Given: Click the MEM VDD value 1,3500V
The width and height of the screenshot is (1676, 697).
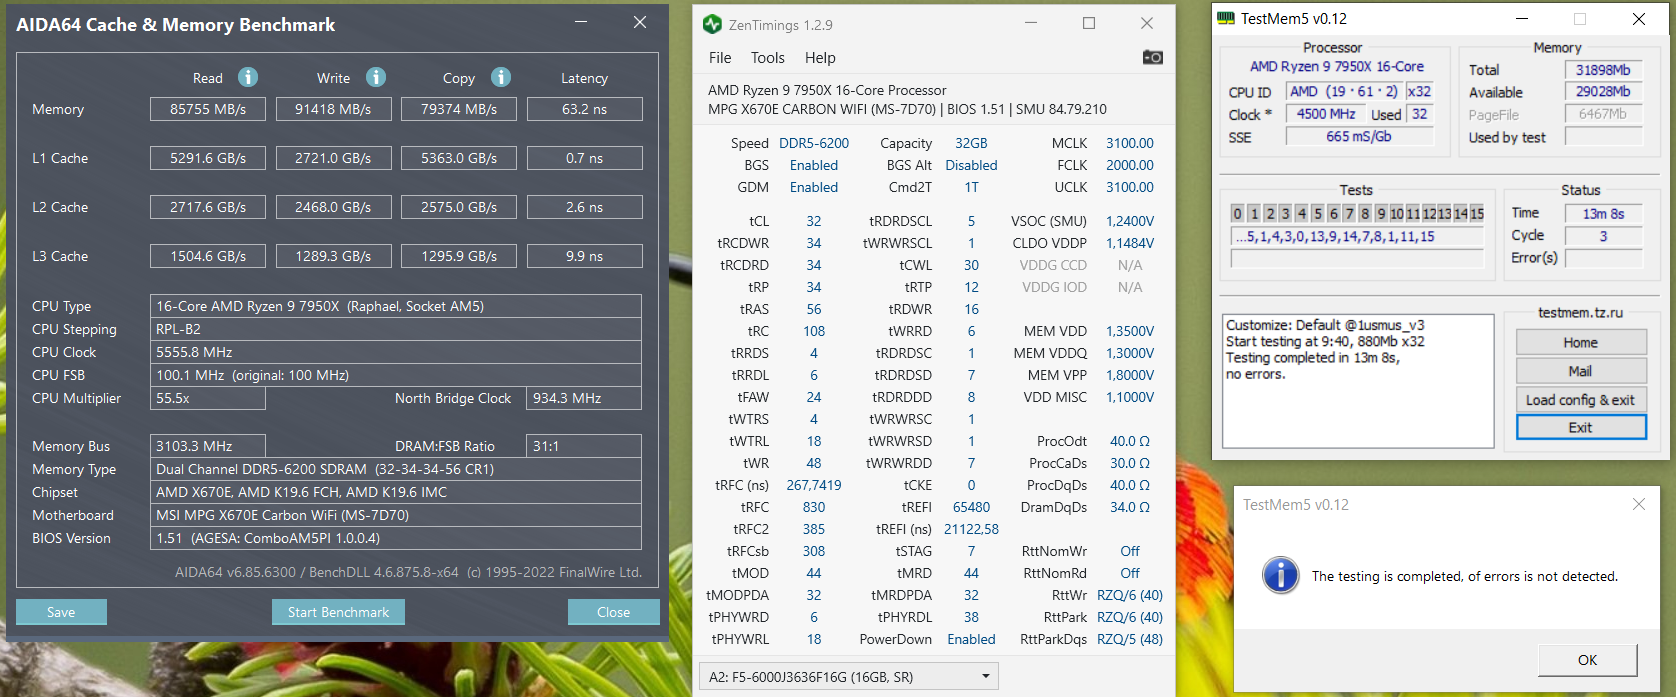Looking at the screenshot, I should [1130, 331].
